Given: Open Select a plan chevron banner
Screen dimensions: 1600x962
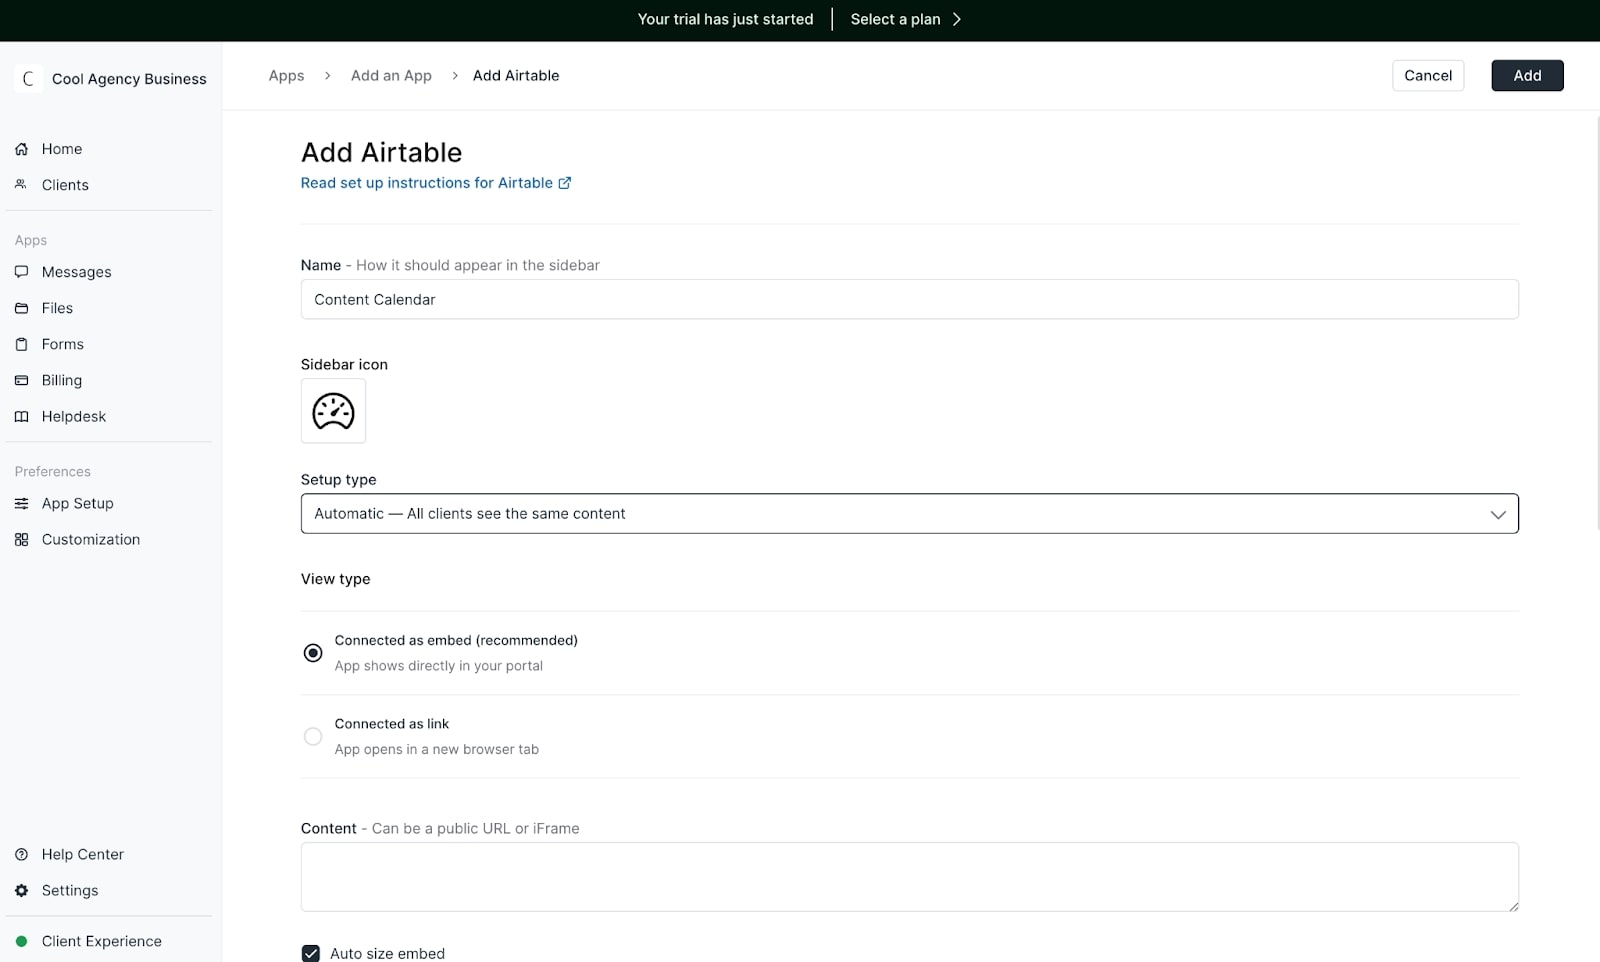Looking at the screenshot, I should [905, 19].
